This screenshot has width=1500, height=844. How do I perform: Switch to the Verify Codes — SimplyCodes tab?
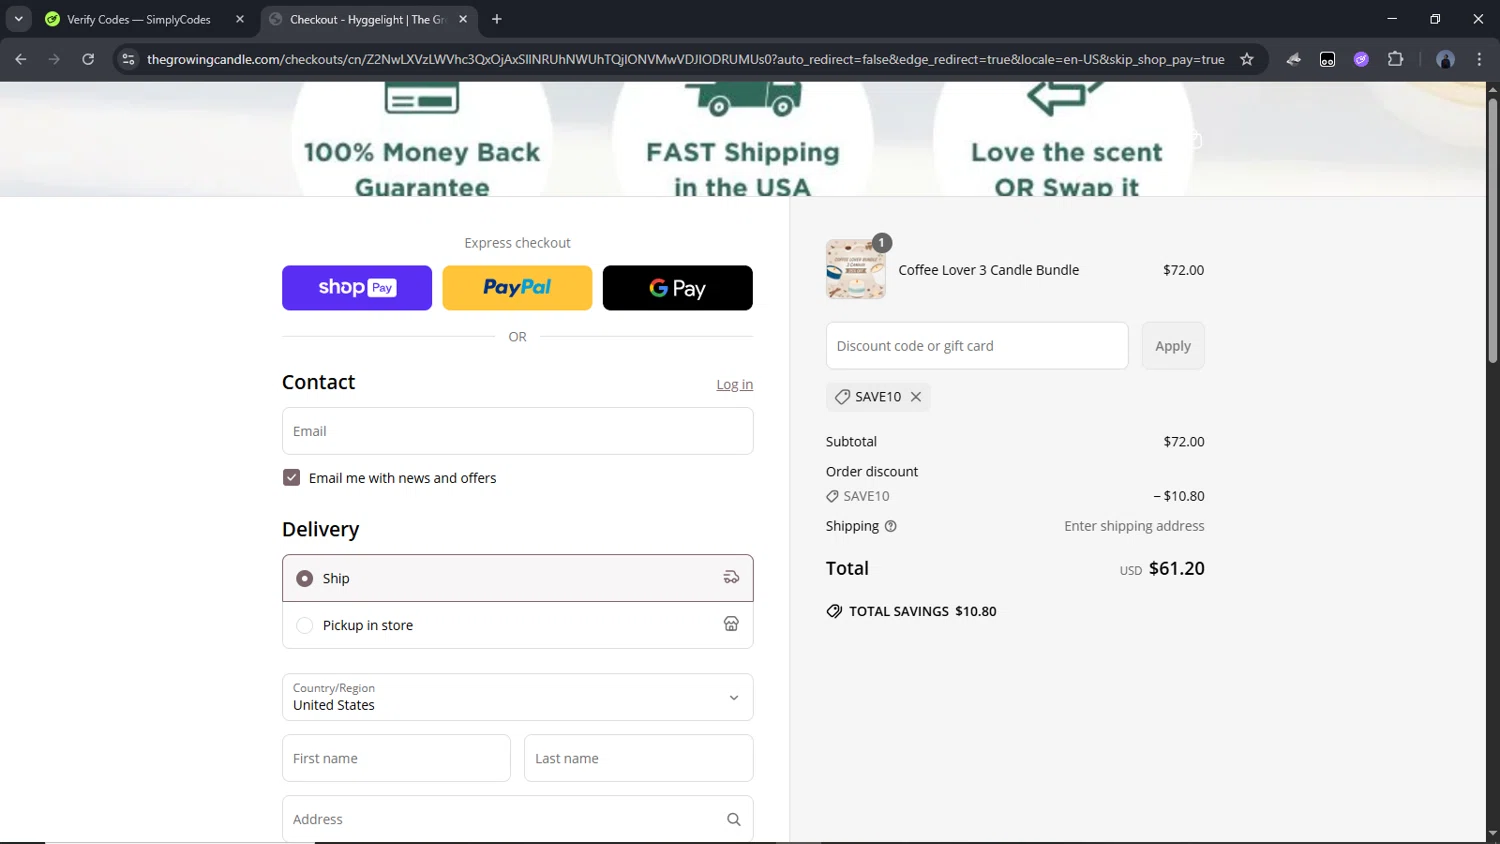(139, 19)
